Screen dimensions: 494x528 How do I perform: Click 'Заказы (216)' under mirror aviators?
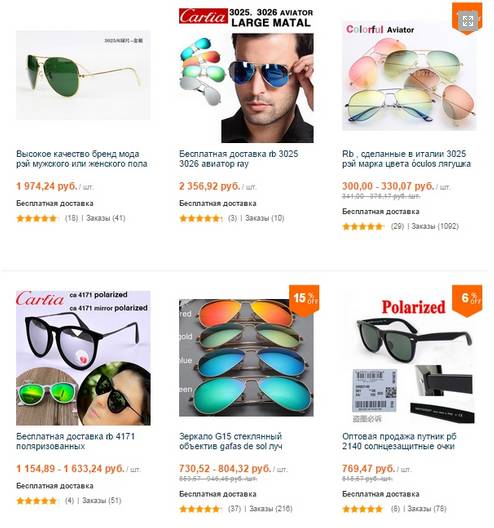coord(271,508)
